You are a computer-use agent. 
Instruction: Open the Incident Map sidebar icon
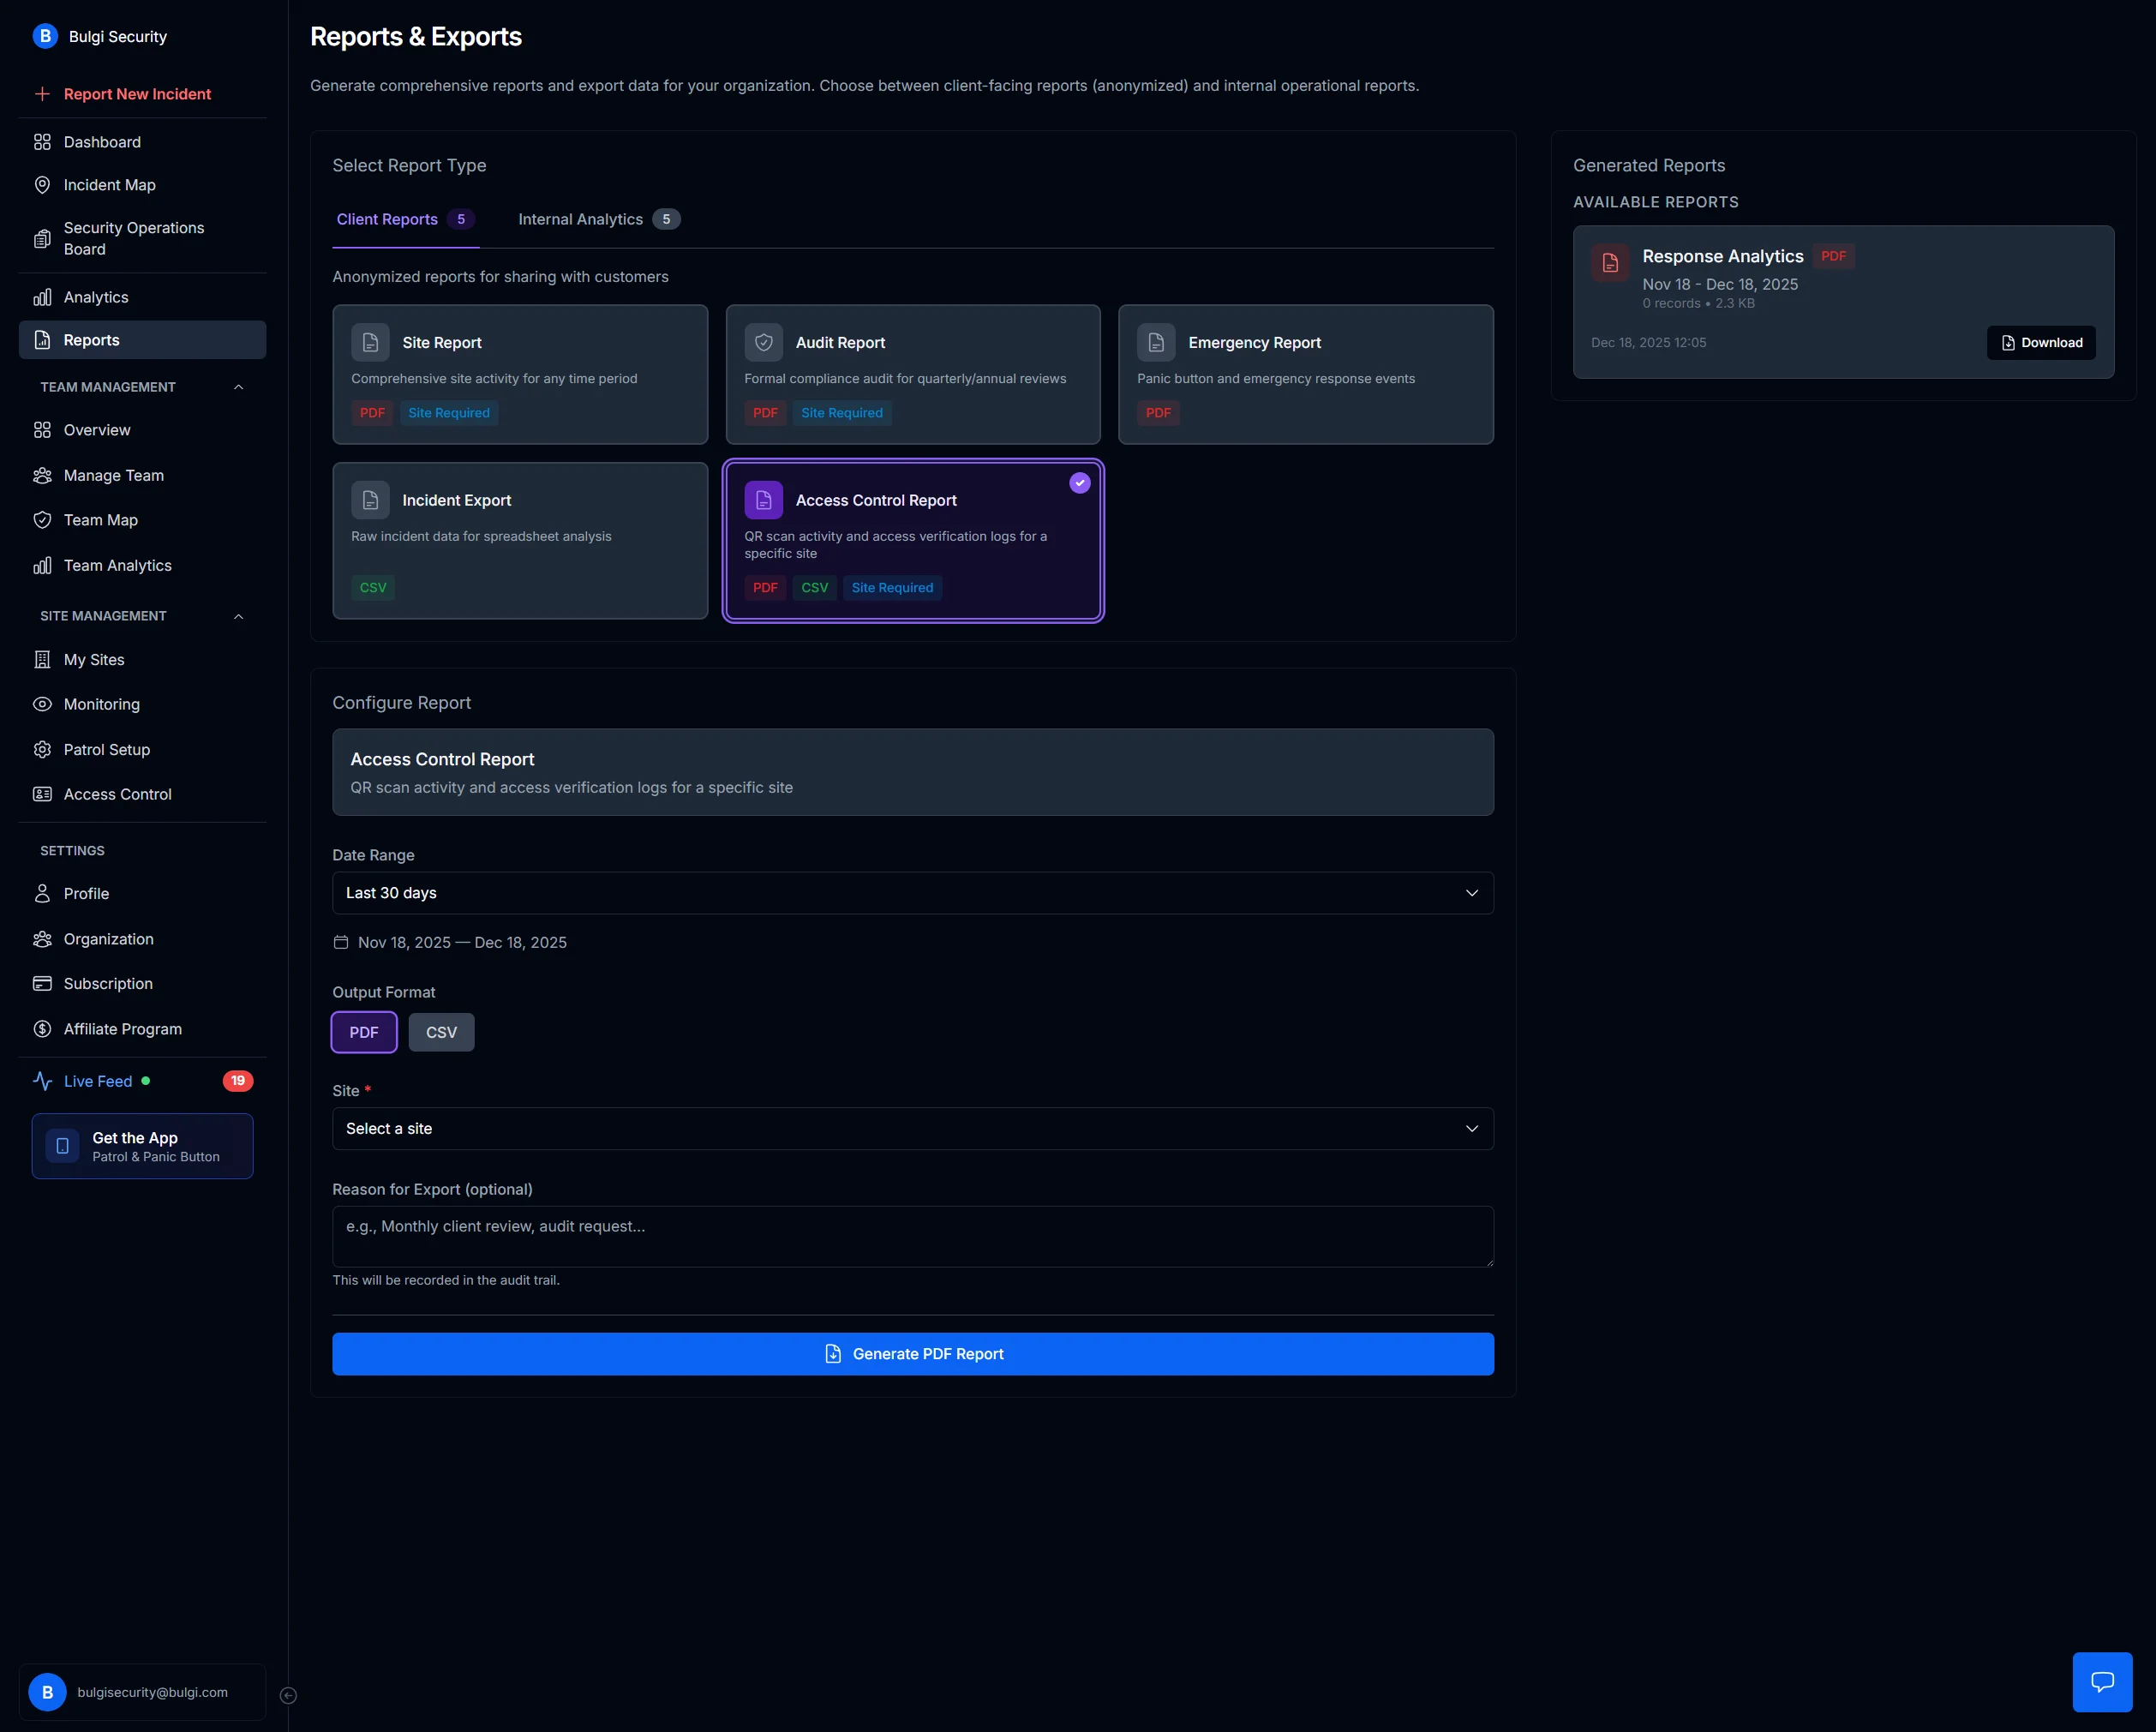click(x=42, y=185)
